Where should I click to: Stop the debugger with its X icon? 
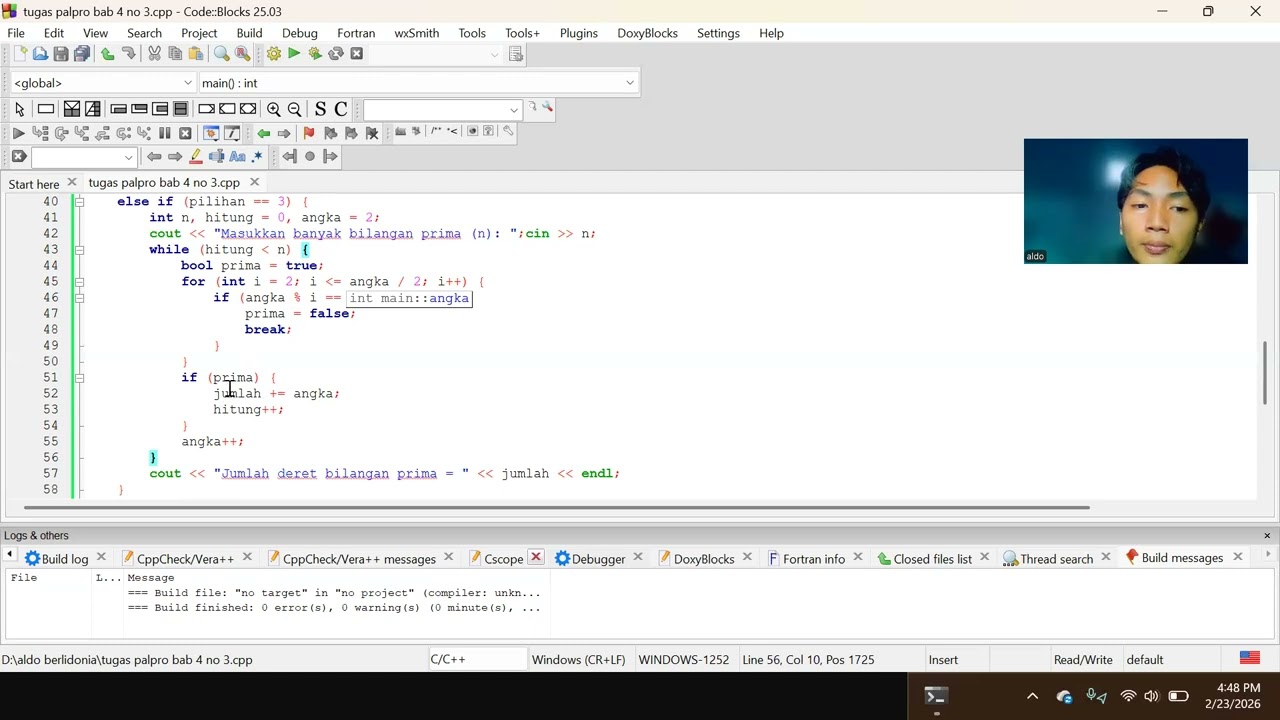(185, 133)
